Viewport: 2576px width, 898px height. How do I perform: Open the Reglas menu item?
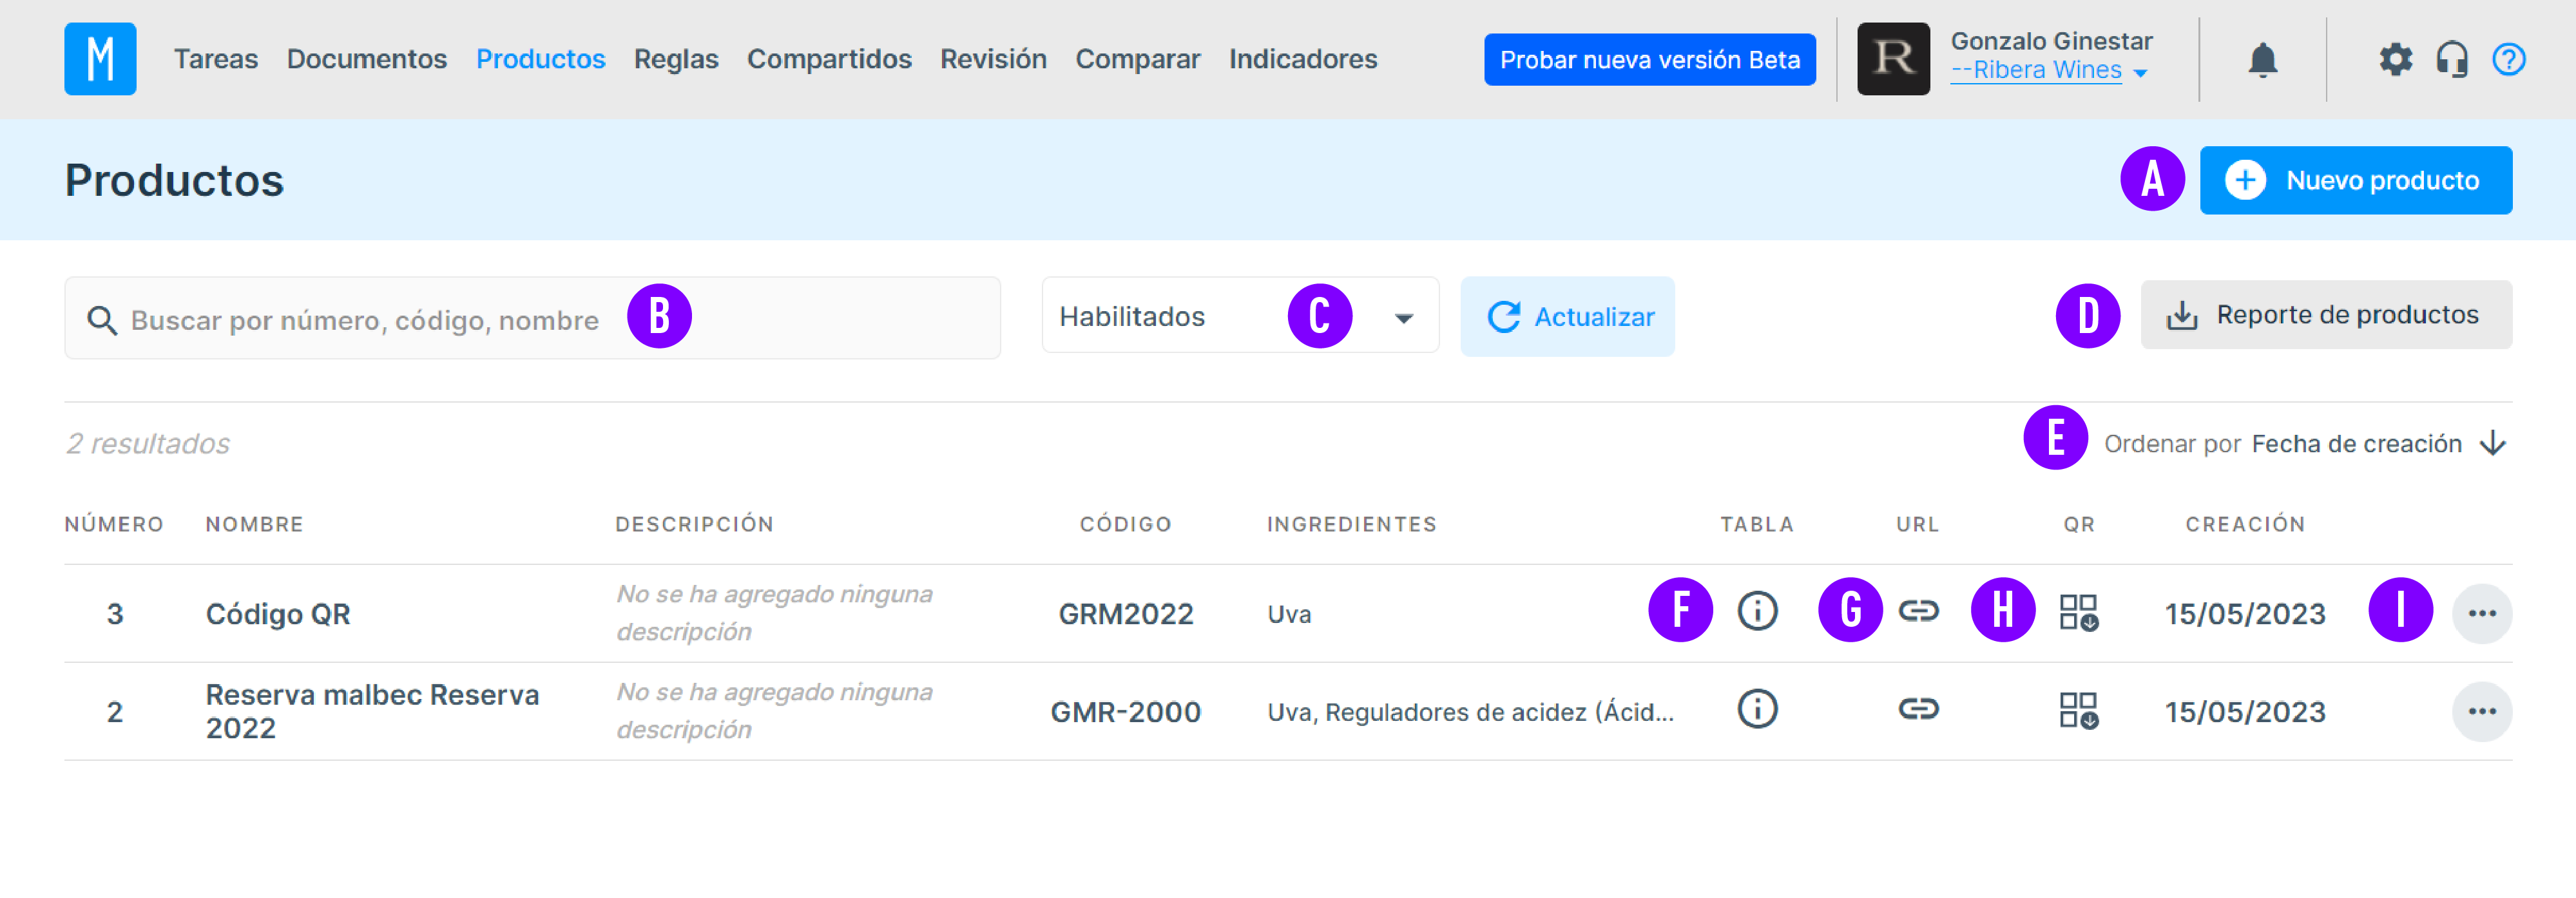676,59
